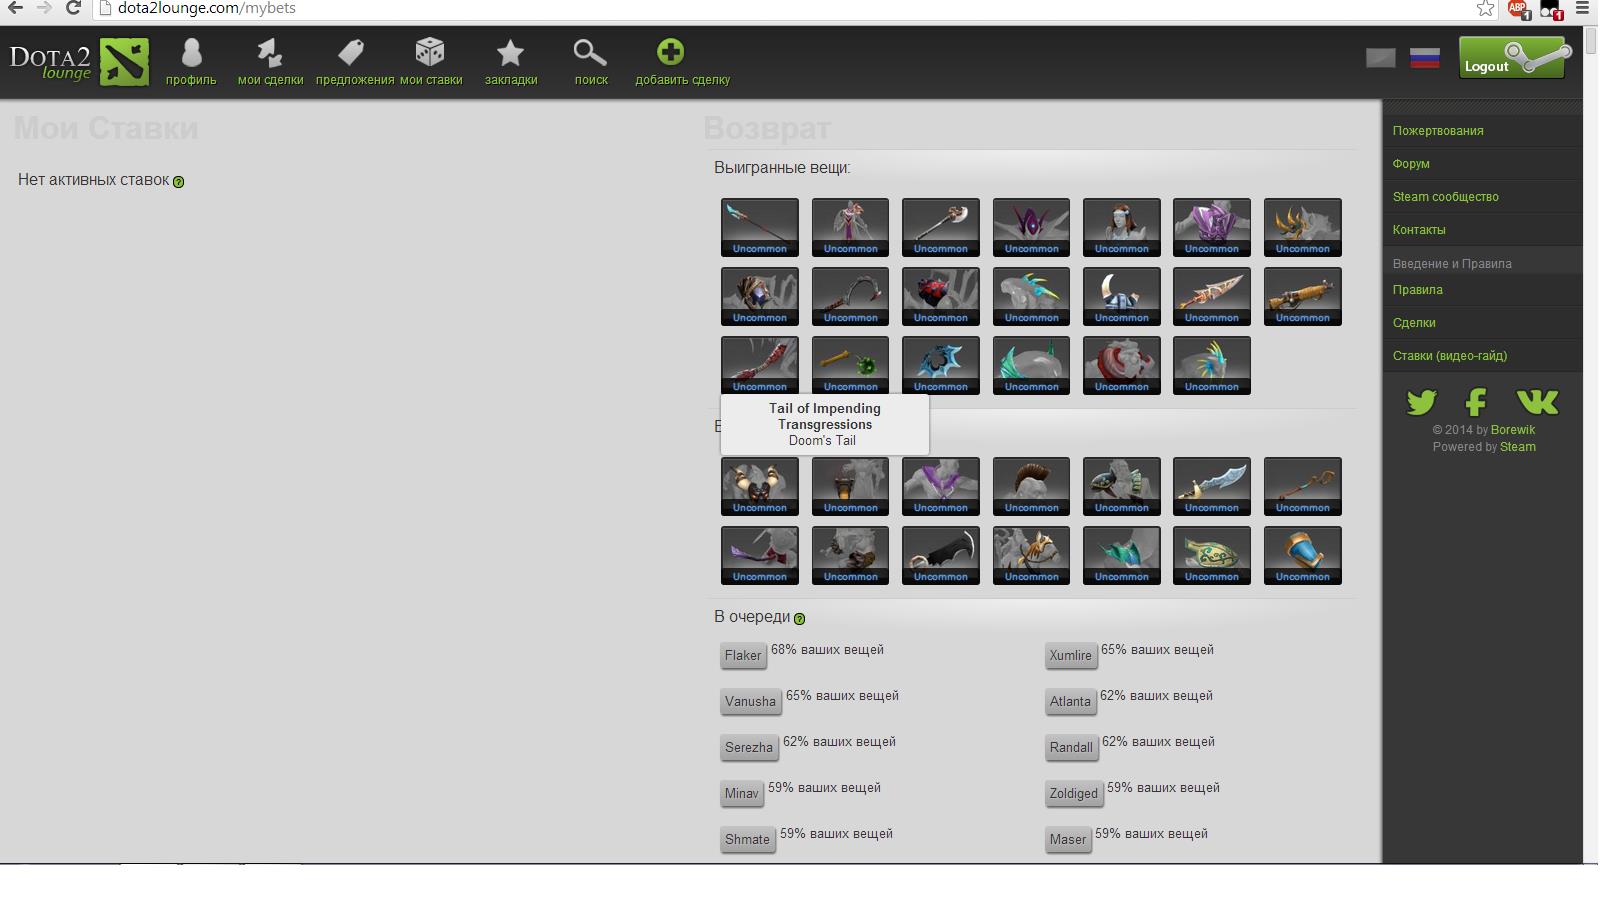
Task: Open the Adblock Plus extension icon
Action: click(1519, 9)
